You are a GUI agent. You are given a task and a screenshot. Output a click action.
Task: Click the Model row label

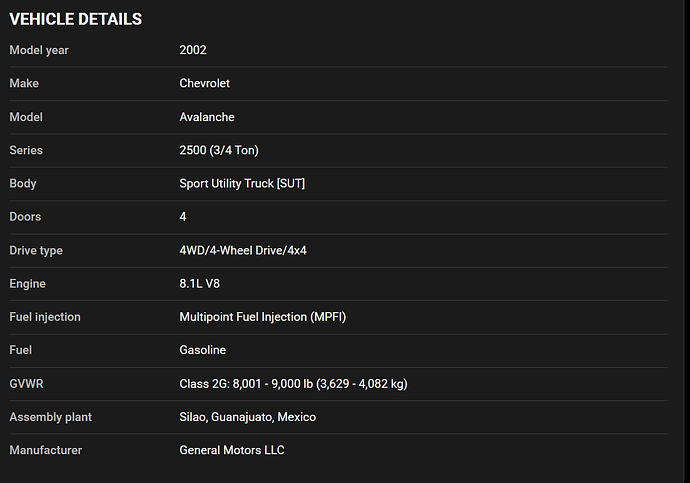tap(26, 117)
